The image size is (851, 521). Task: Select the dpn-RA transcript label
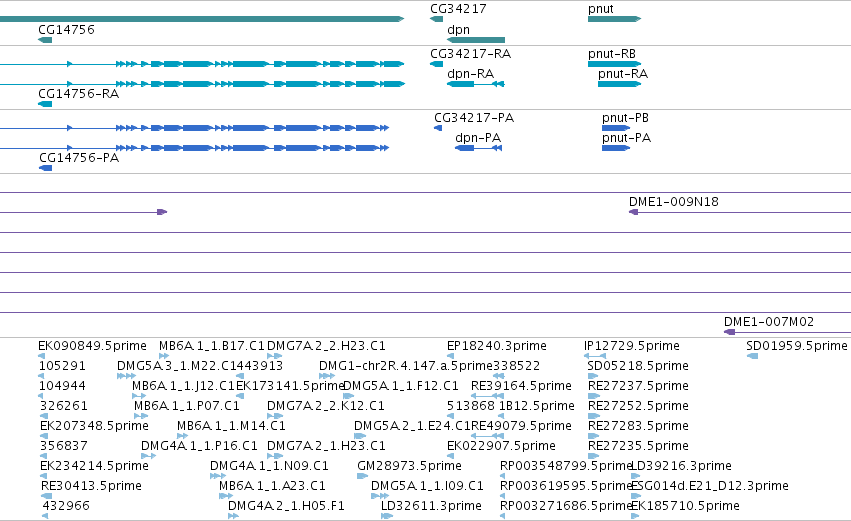tap(471, 73)
